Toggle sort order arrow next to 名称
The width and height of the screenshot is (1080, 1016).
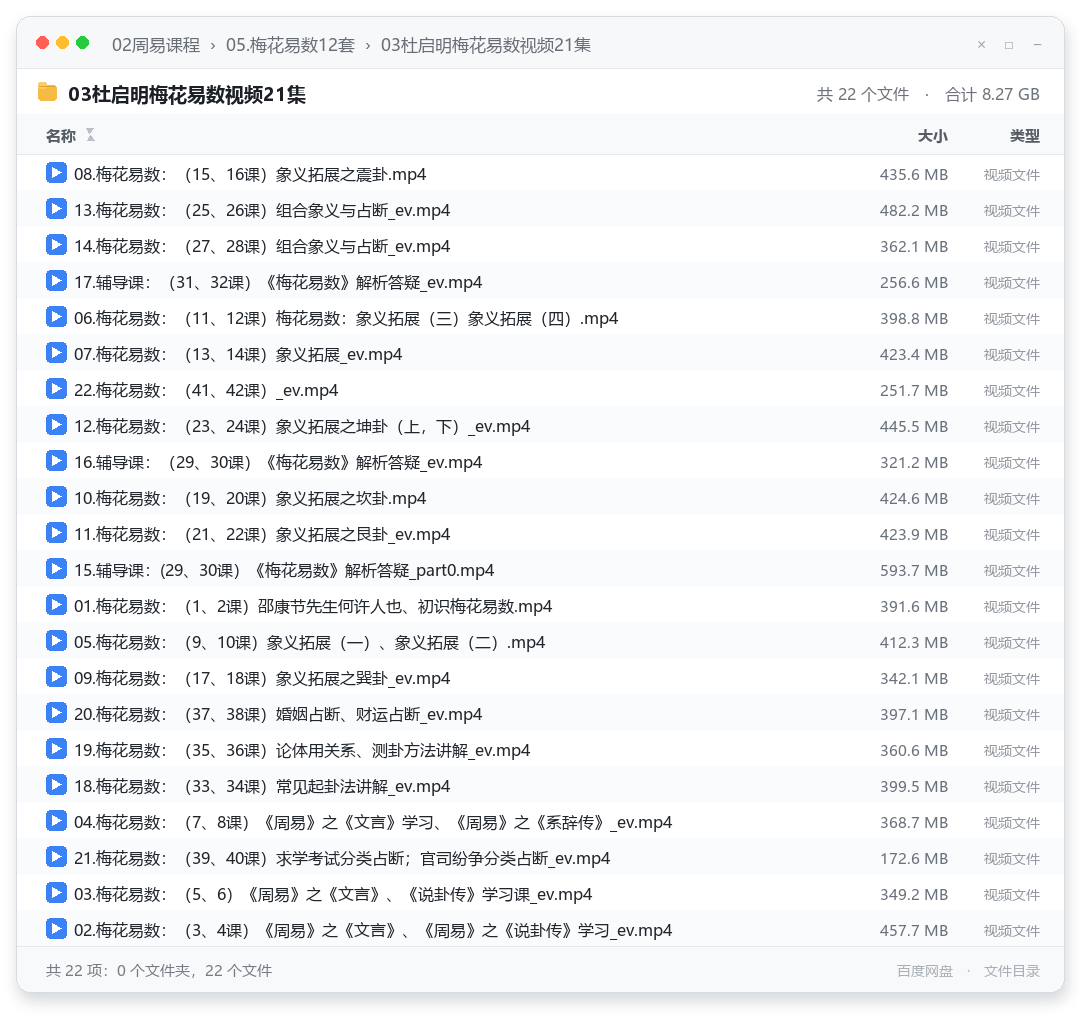[90, 135]
